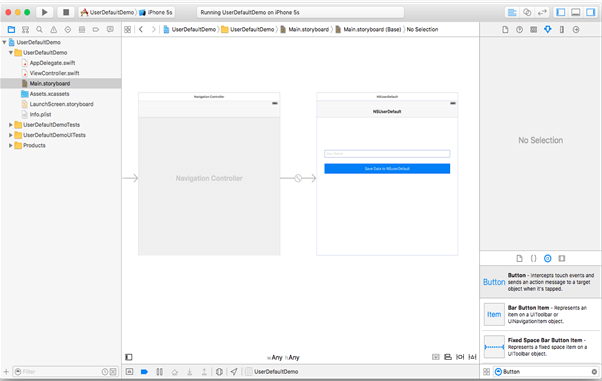
Task: Toggle the Utilities pane visibility
Action: (x=590, y=12)
